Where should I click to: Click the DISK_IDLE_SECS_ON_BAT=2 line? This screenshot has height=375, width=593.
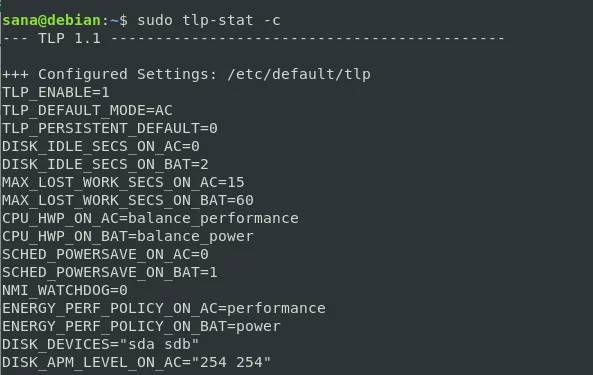coord(106,165)
